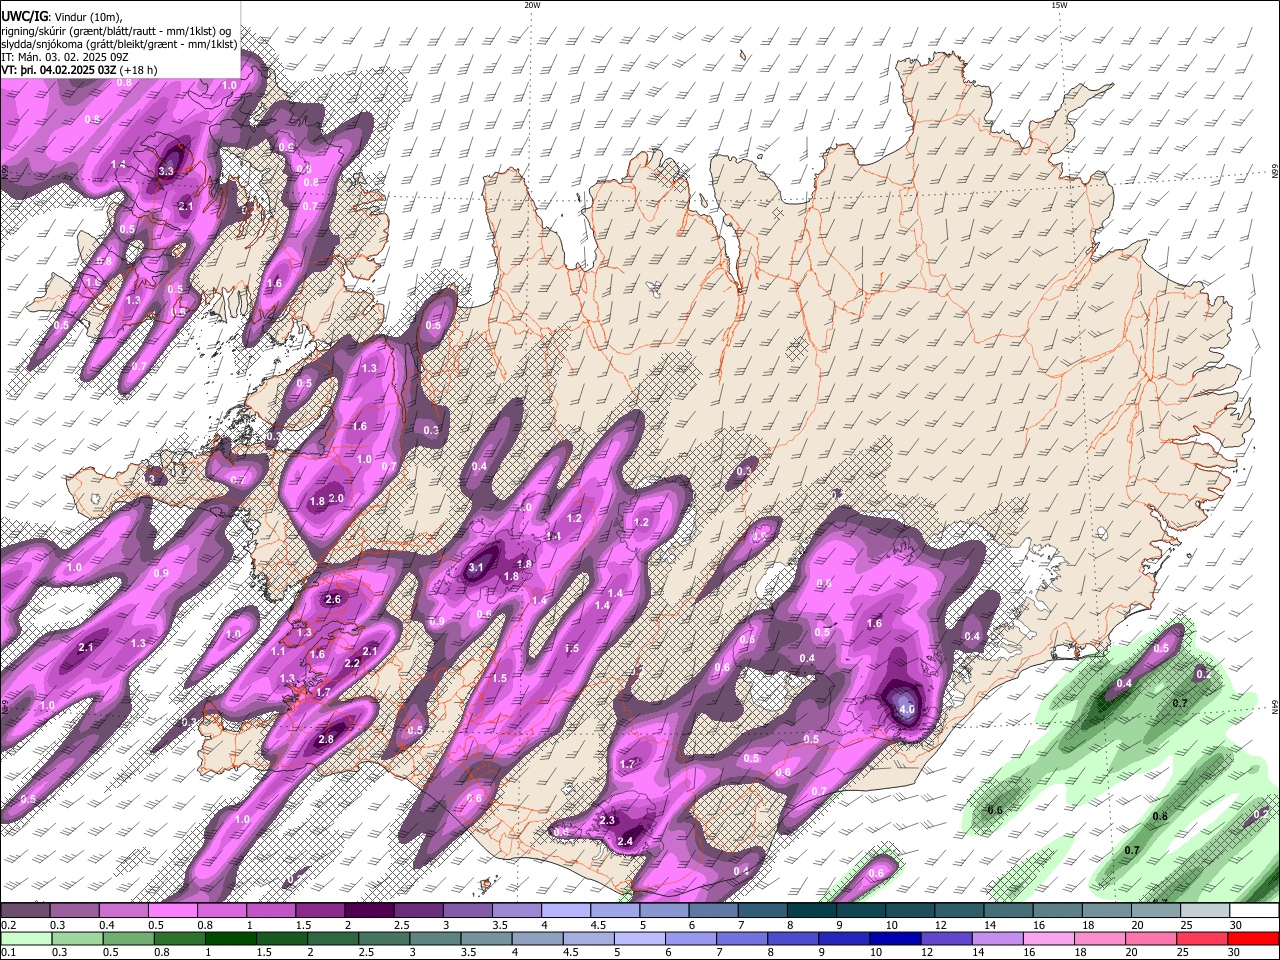
Task: Click the 'rigning/skúrir' legend description line
Action: click(115, 30)
